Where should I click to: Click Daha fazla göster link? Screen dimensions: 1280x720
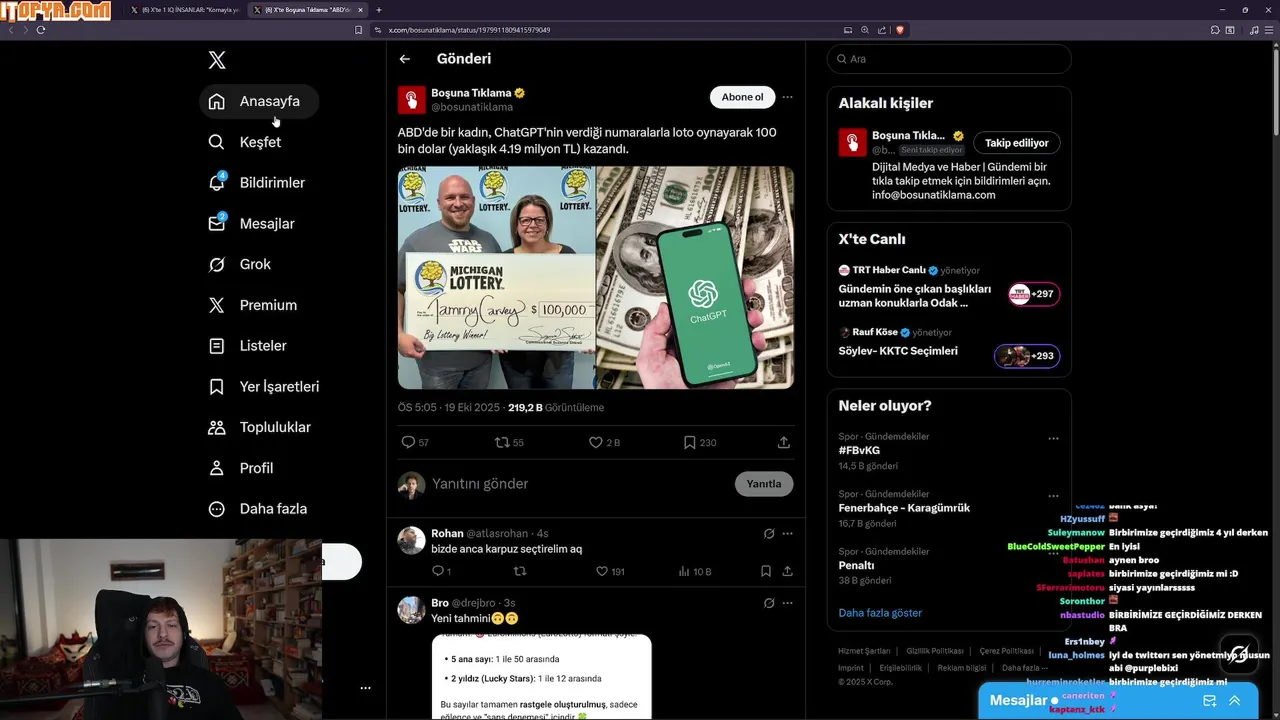(880, 613)
